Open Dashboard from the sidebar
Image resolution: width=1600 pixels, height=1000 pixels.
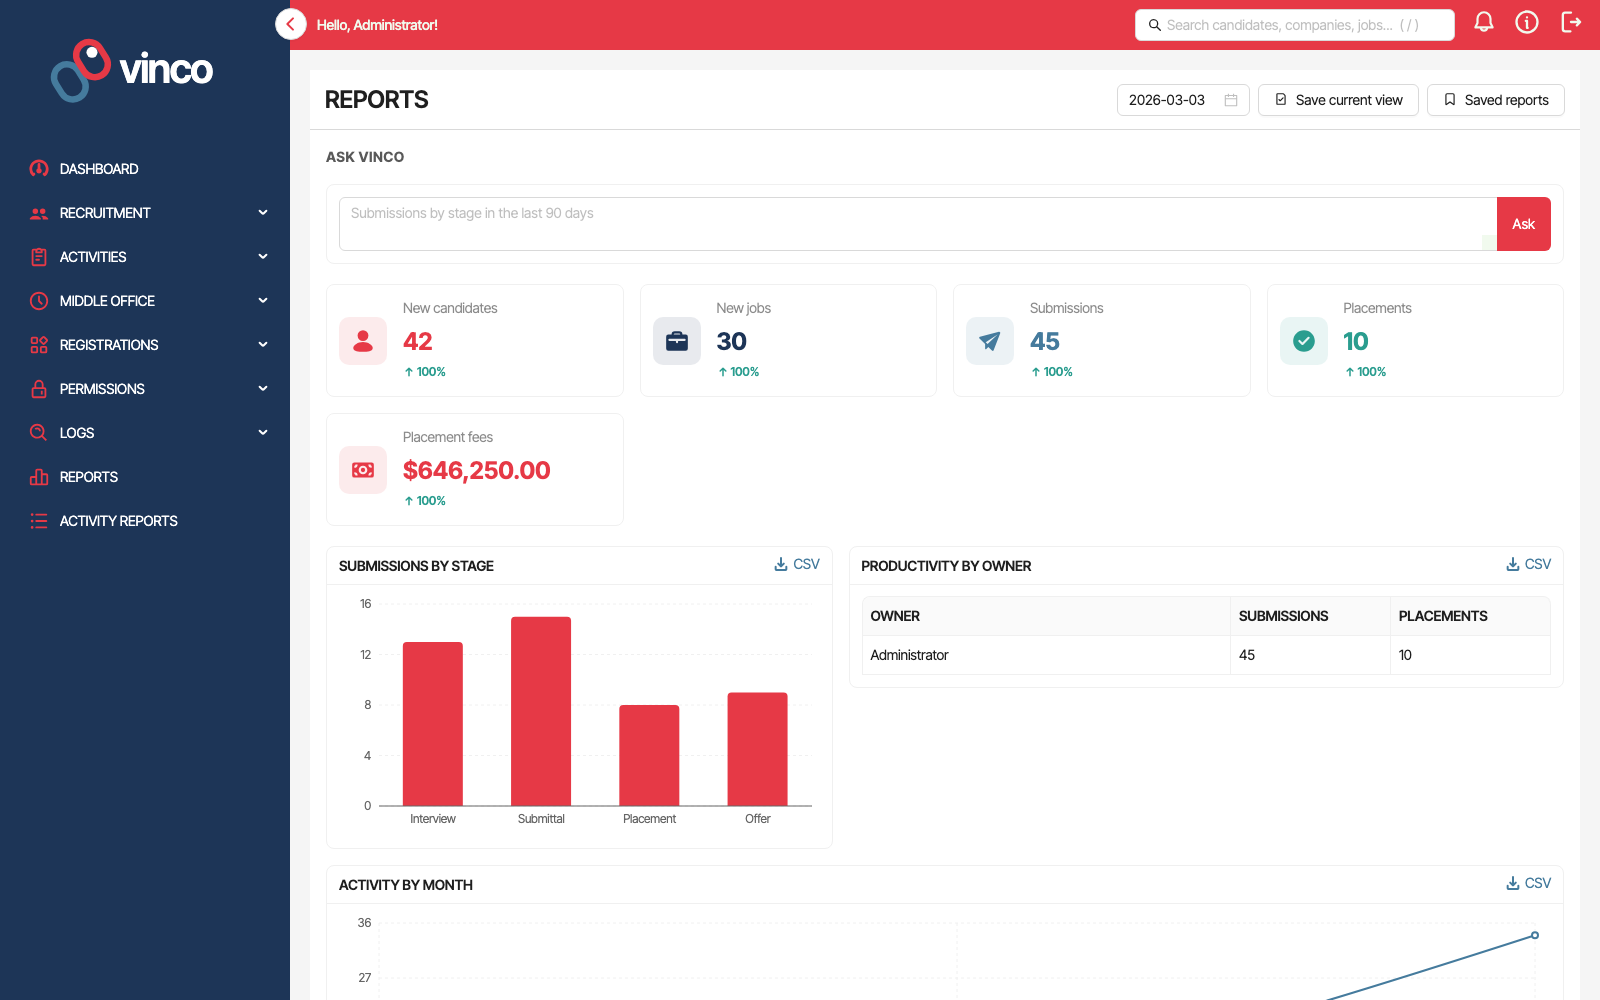99,169
